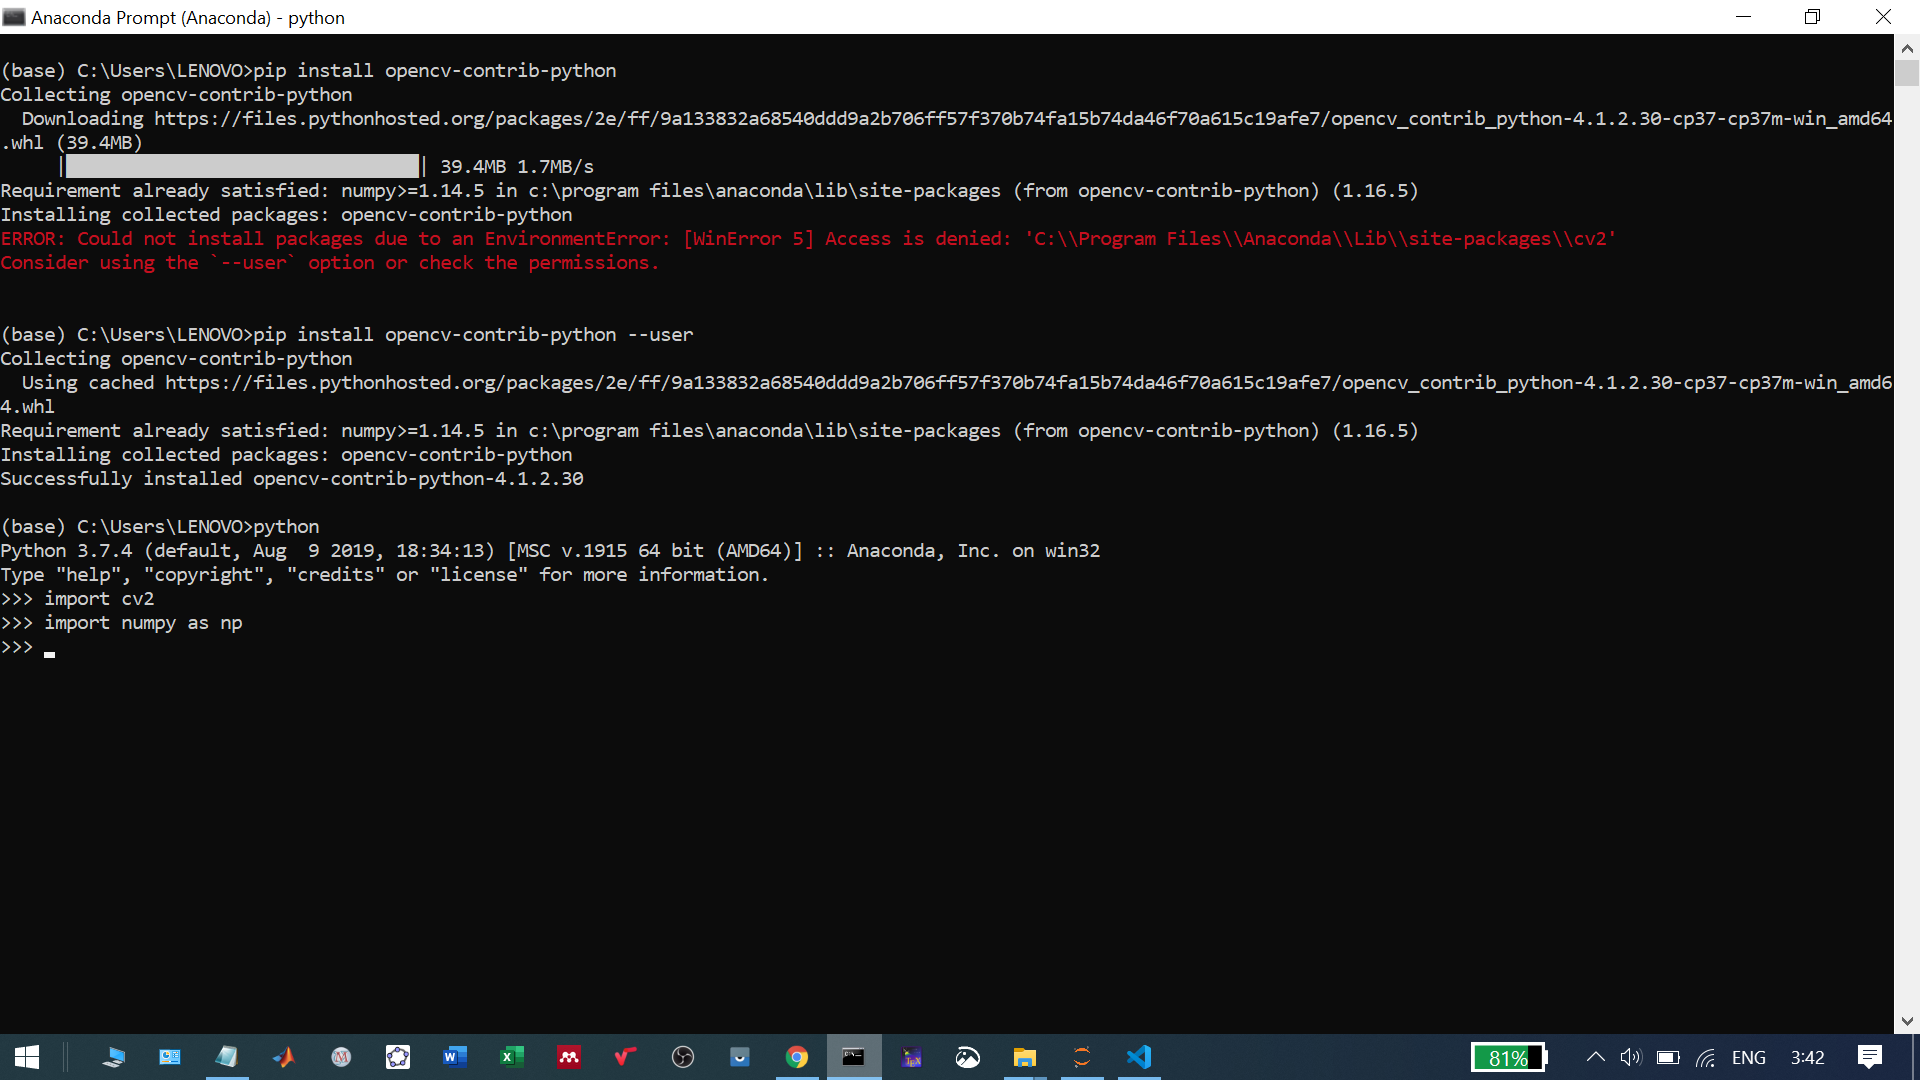The height and width of the screenshot is (1080, 1920).
Task: Open Mendeley from the taskbar
Action: pyautogui.click(x=569, y=1057)
